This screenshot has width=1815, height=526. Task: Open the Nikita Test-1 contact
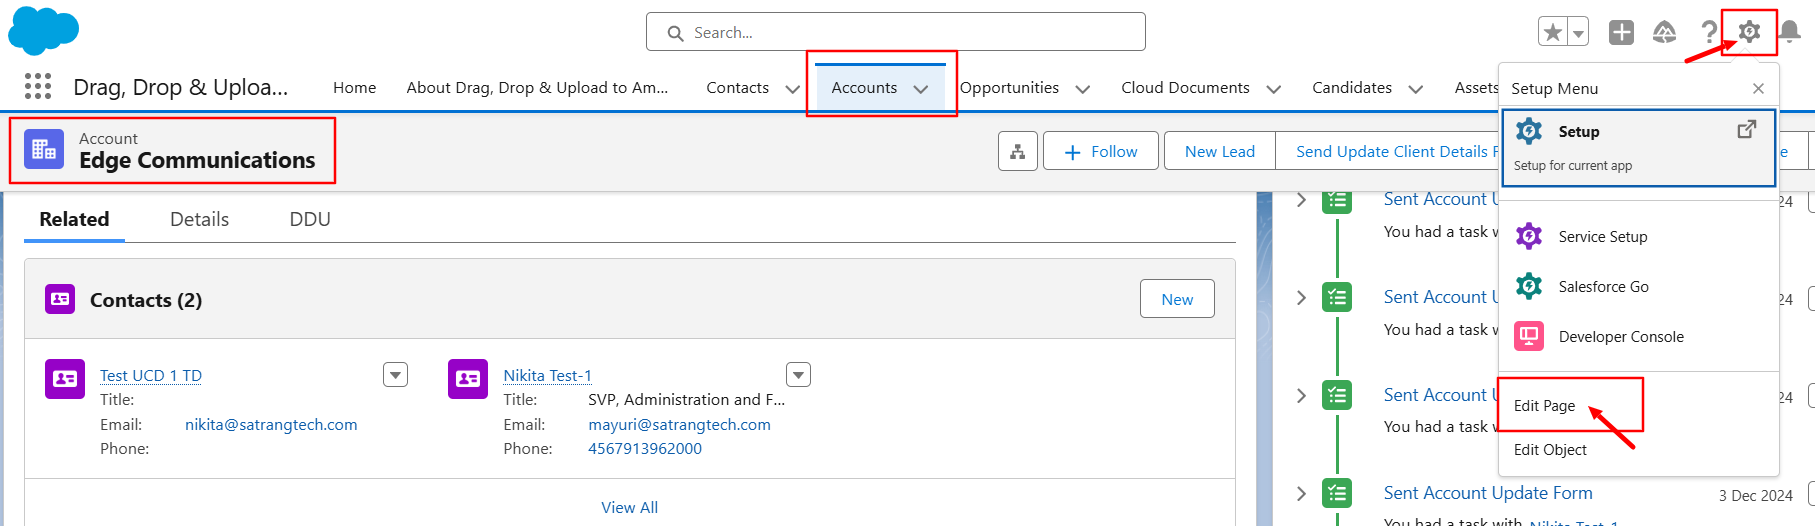coord(548,376)
